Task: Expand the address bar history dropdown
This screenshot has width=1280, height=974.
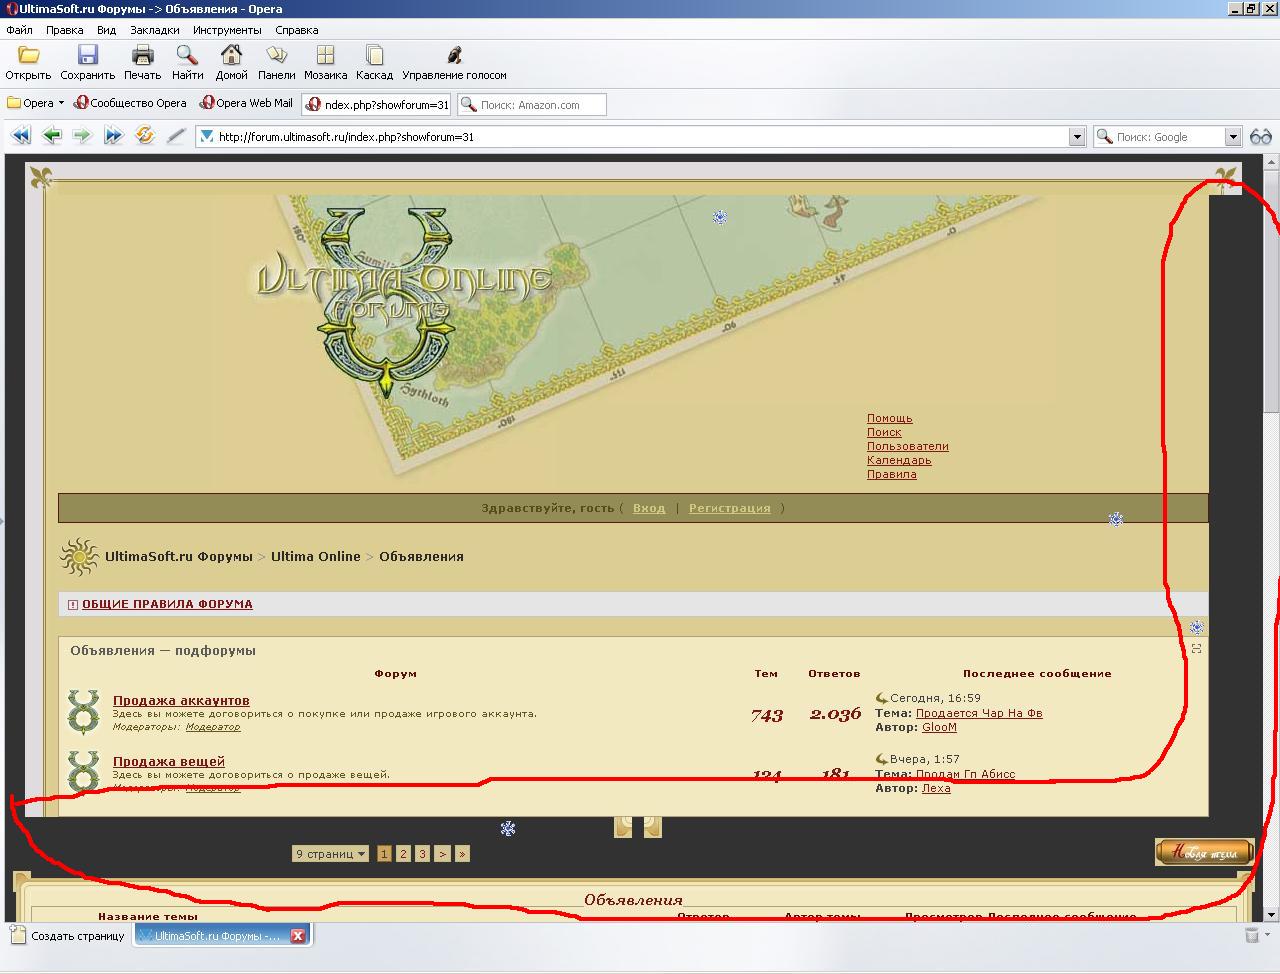Action: click(1077, 137)
